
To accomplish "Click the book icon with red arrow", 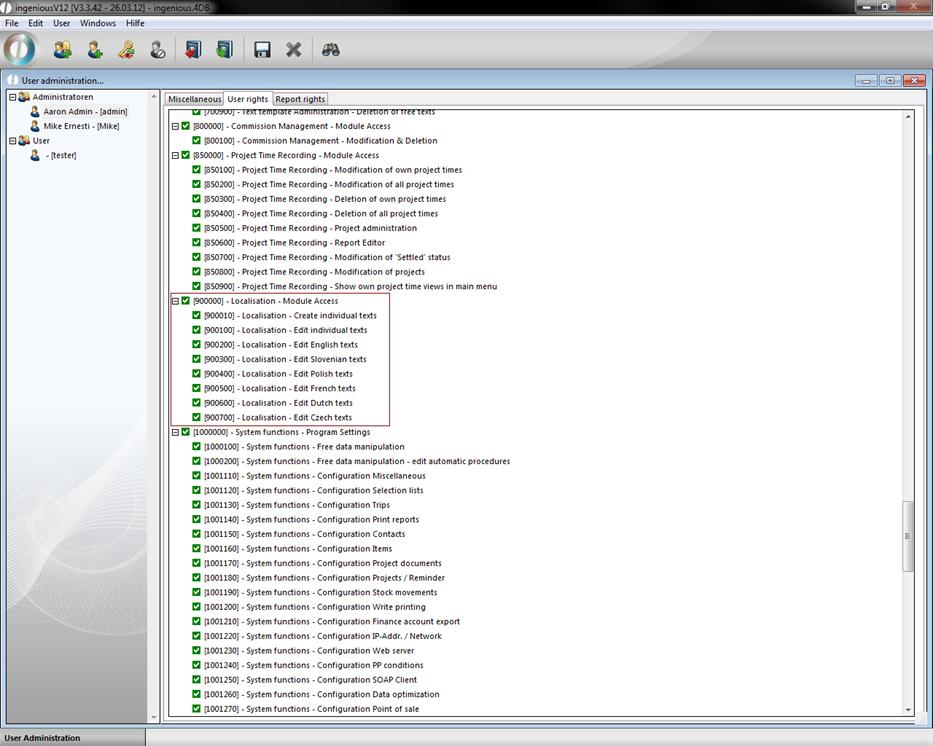I will (x=193, y=50).
